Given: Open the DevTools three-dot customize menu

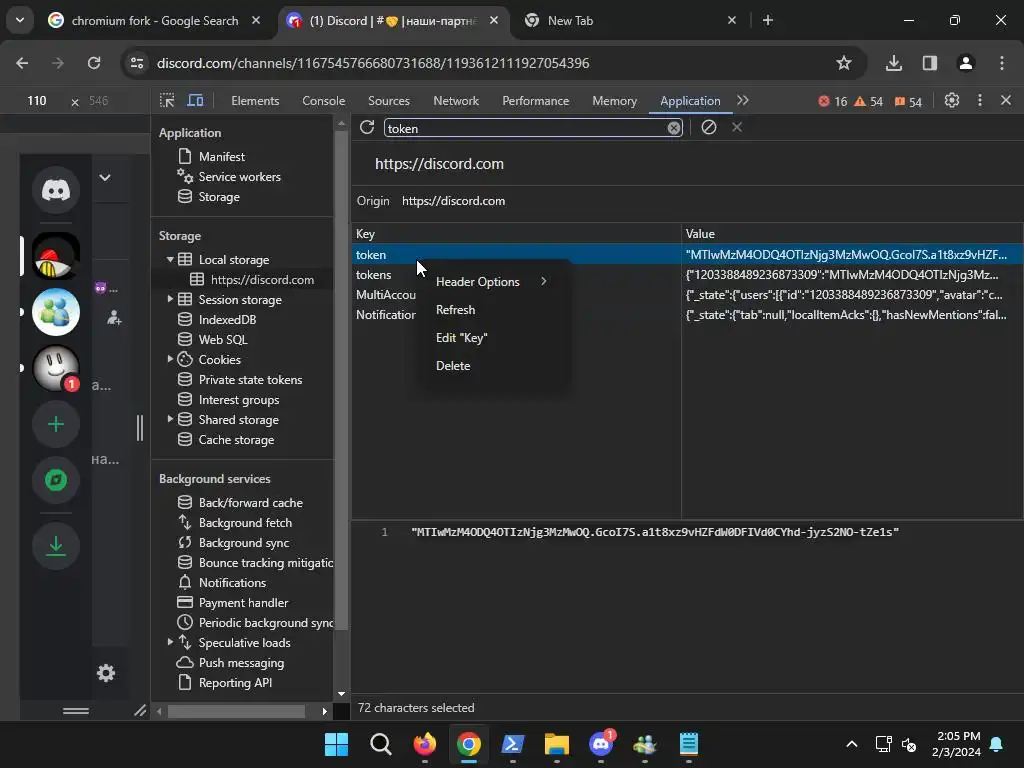Looking at the screenshot, I should pyautogui.click(x=980, y=101).
